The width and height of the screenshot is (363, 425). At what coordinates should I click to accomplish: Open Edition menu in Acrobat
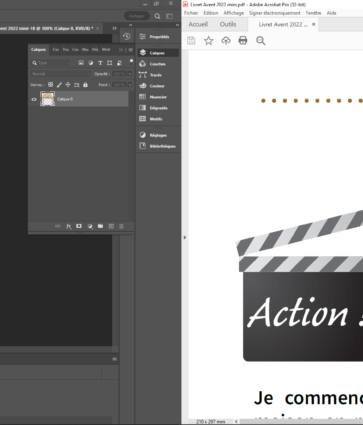(x=211, y=13)
